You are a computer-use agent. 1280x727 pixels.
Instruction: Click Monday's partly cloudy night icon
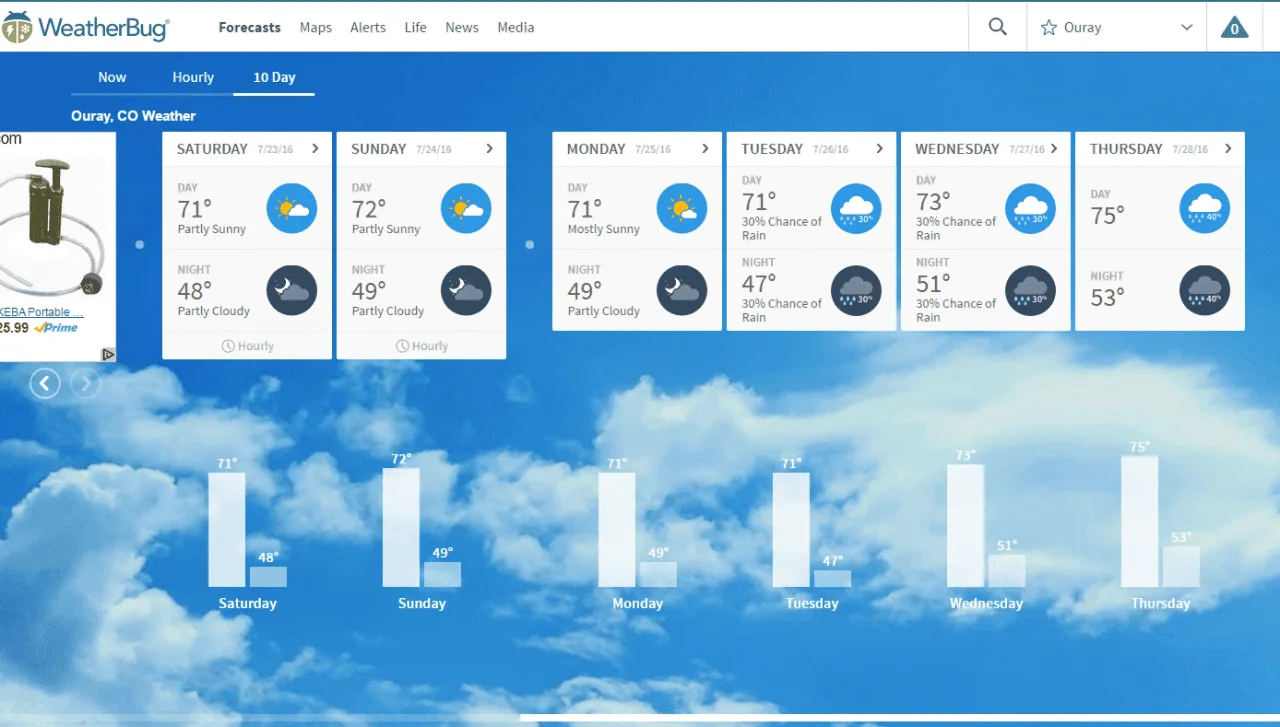[682, 291]
